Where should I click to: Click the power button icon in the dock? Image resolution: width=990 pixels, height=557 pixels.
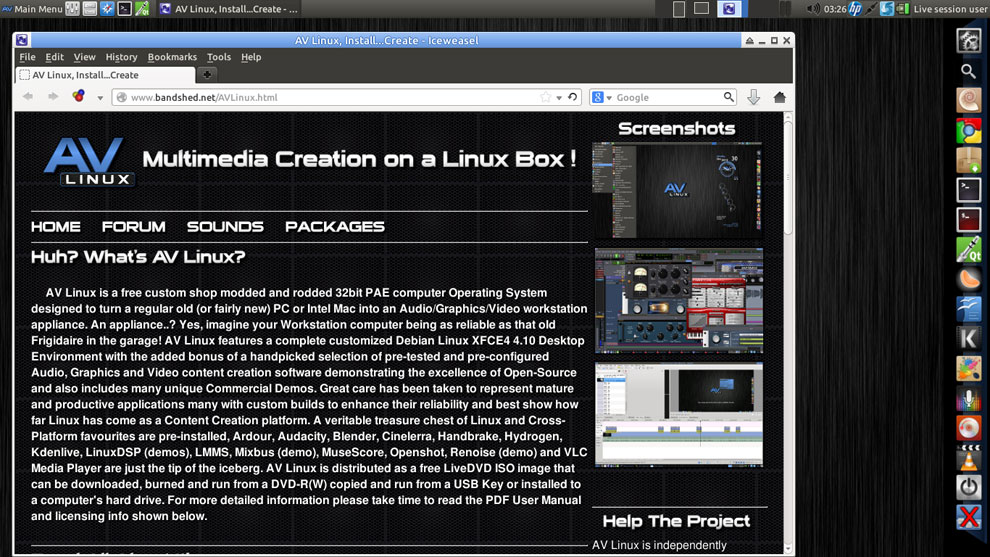969,488
